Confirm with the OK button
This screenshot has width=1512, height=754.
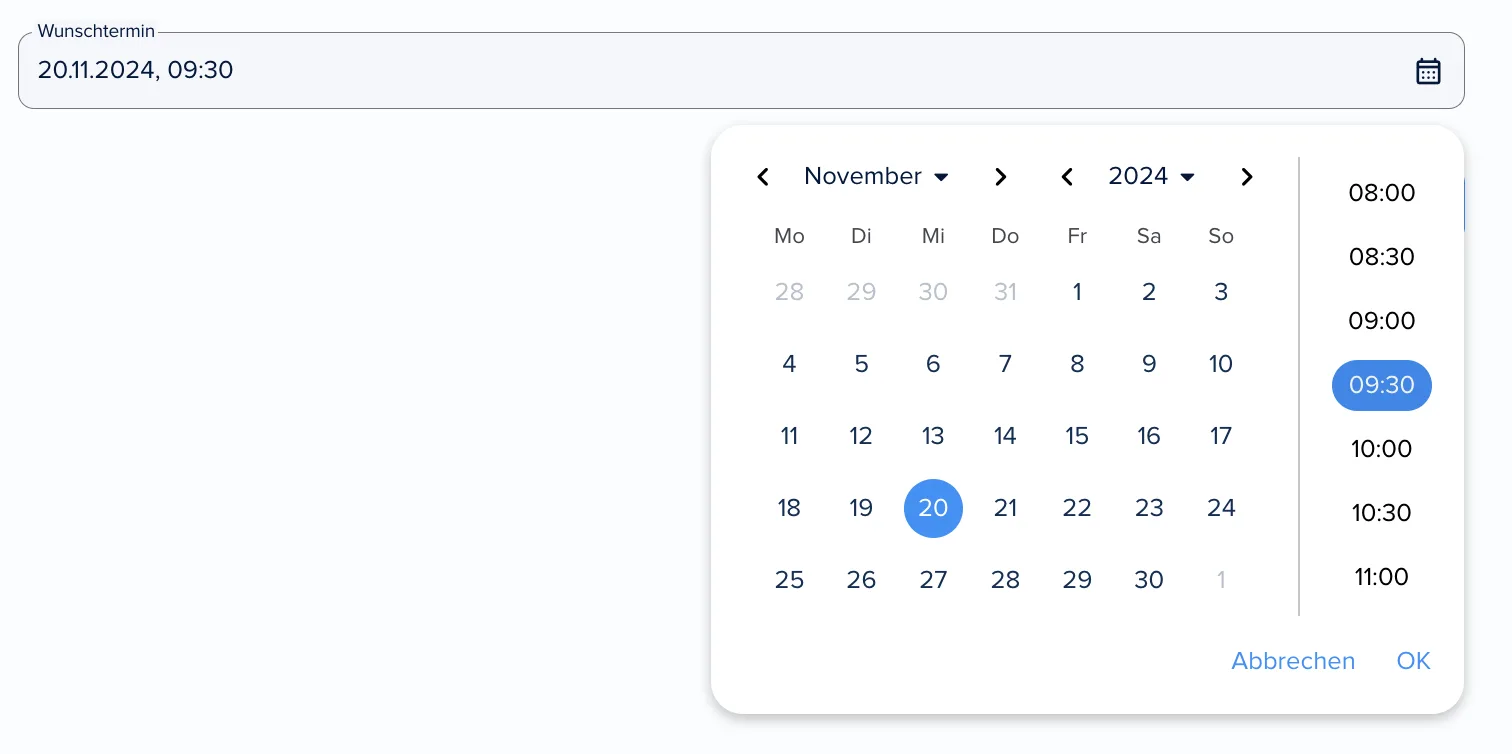(x=1414, y=661)
